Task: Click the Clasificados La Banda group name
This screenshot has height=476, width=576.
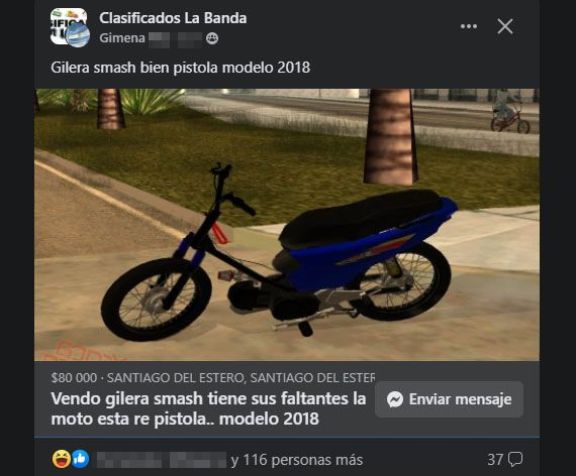Action: point(173,18)
